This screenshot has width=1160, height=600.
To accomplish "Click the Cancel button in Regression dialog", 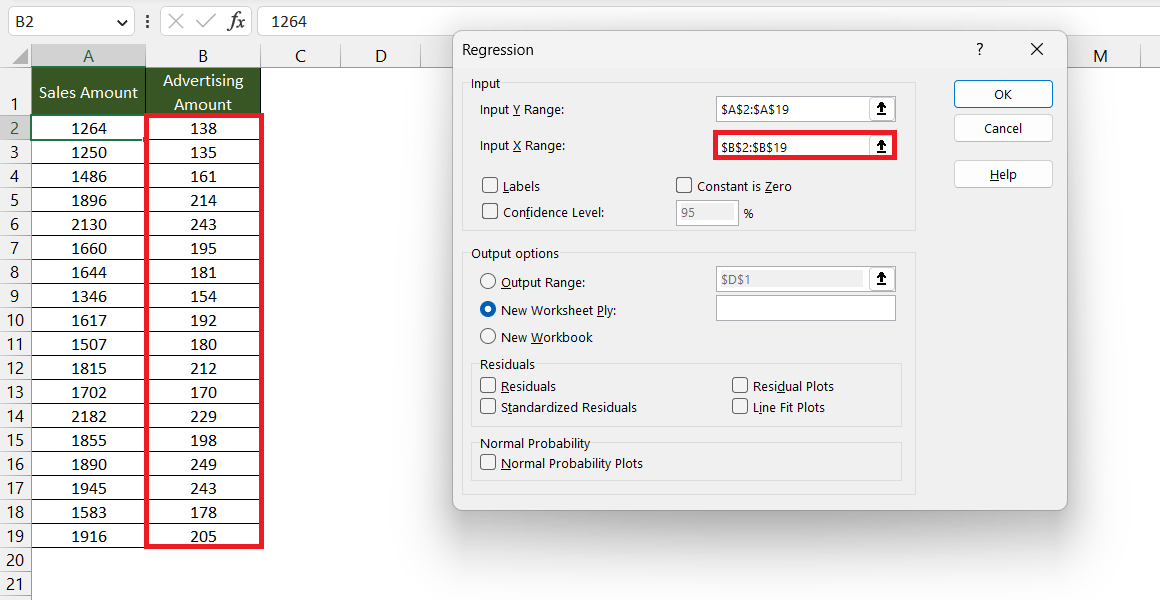I will point(1002,128).
